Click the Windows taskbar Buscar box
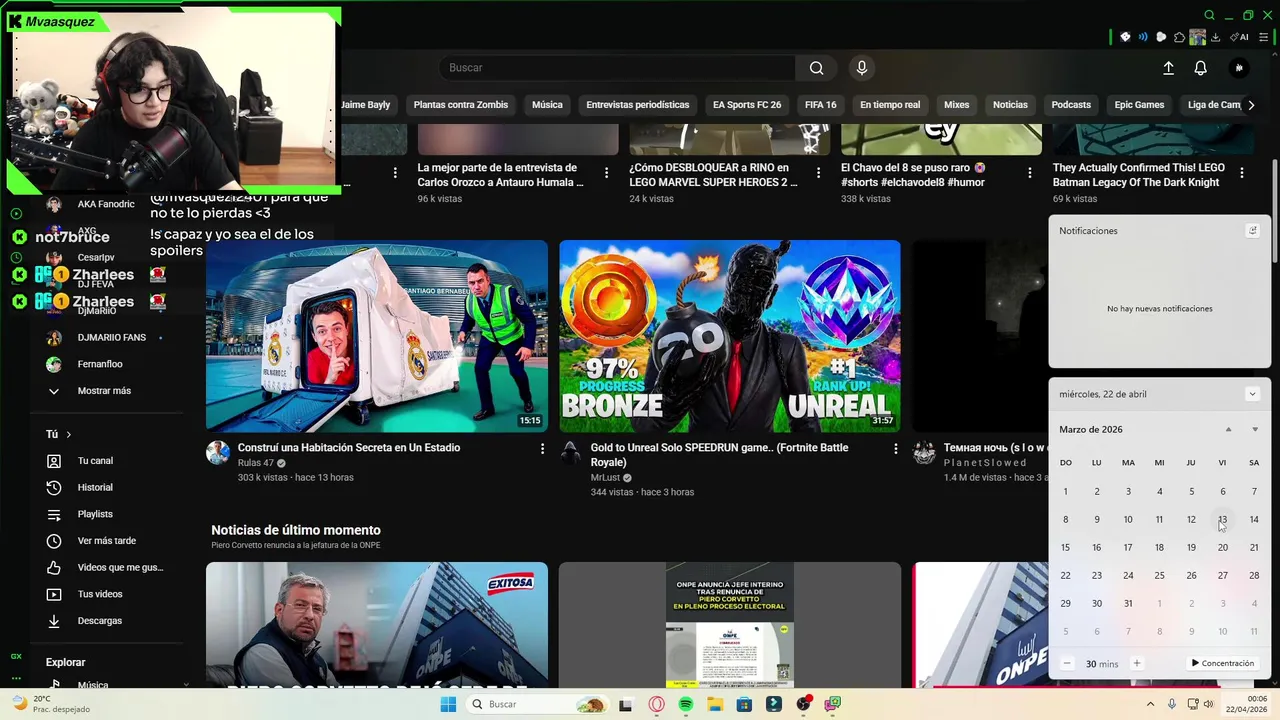 (x=539, y=704)
